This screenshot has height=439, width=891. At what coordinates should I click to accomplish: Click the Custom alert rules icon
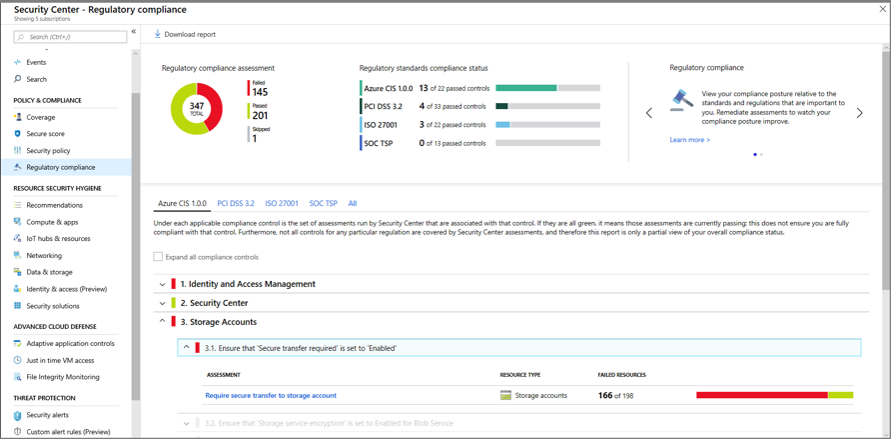[x=18, y=432]
